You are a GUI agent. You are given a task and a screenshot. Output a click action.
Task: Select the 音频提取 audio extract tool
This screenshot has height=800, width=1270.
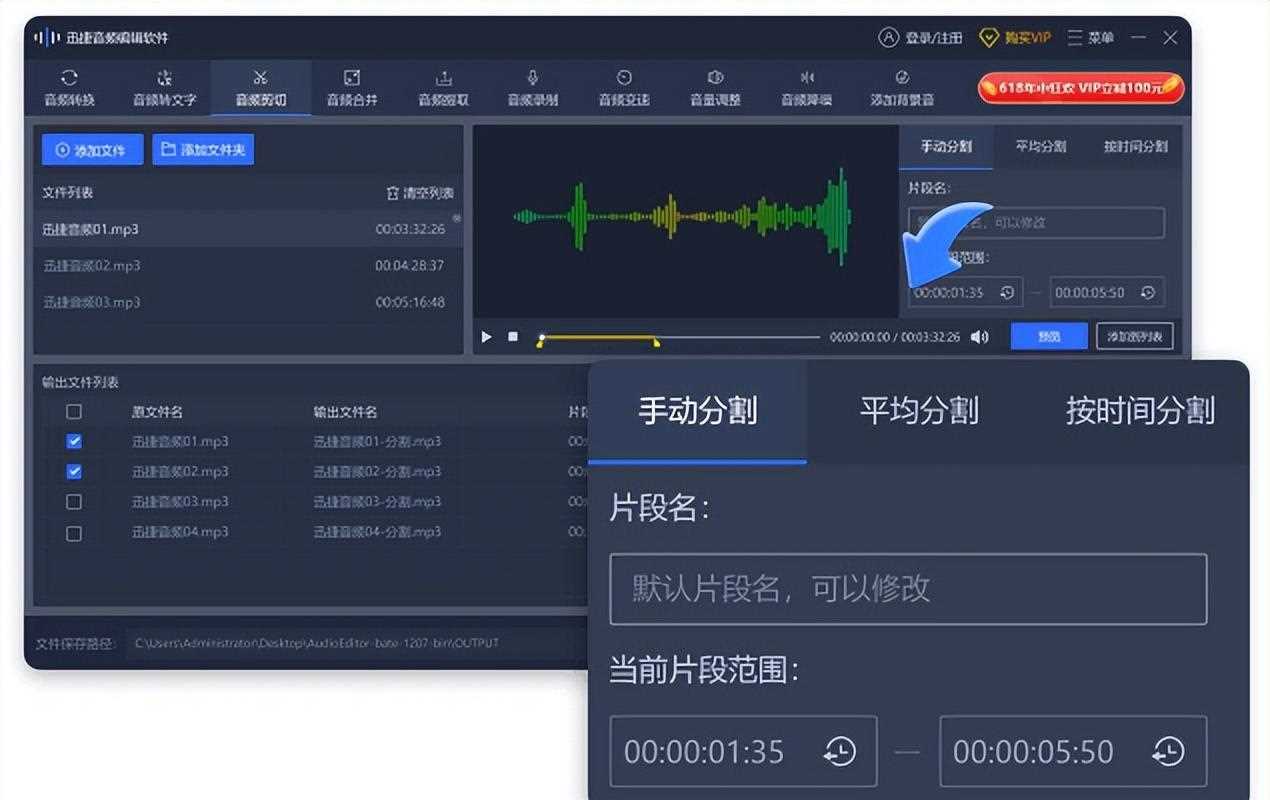tap(443, 88)
